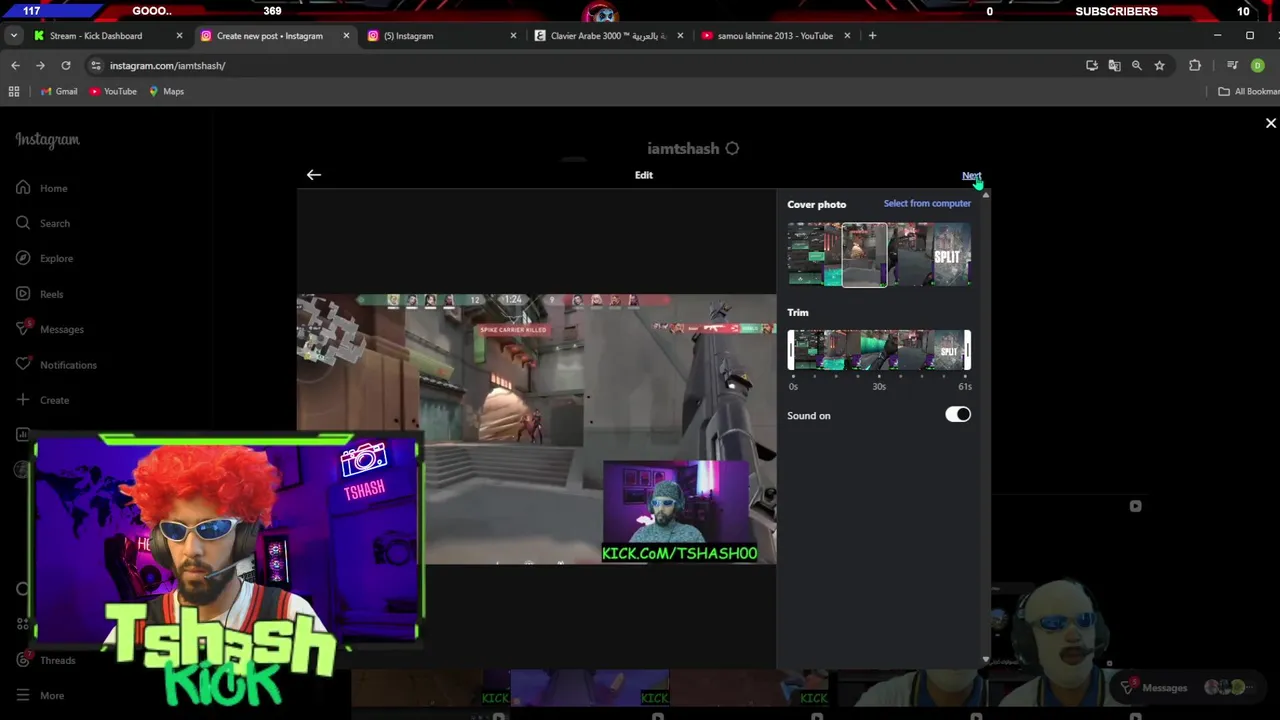Close the Instagram create post overlay
Viewport: 1280px width, 720px height.
pos(1270,123)
